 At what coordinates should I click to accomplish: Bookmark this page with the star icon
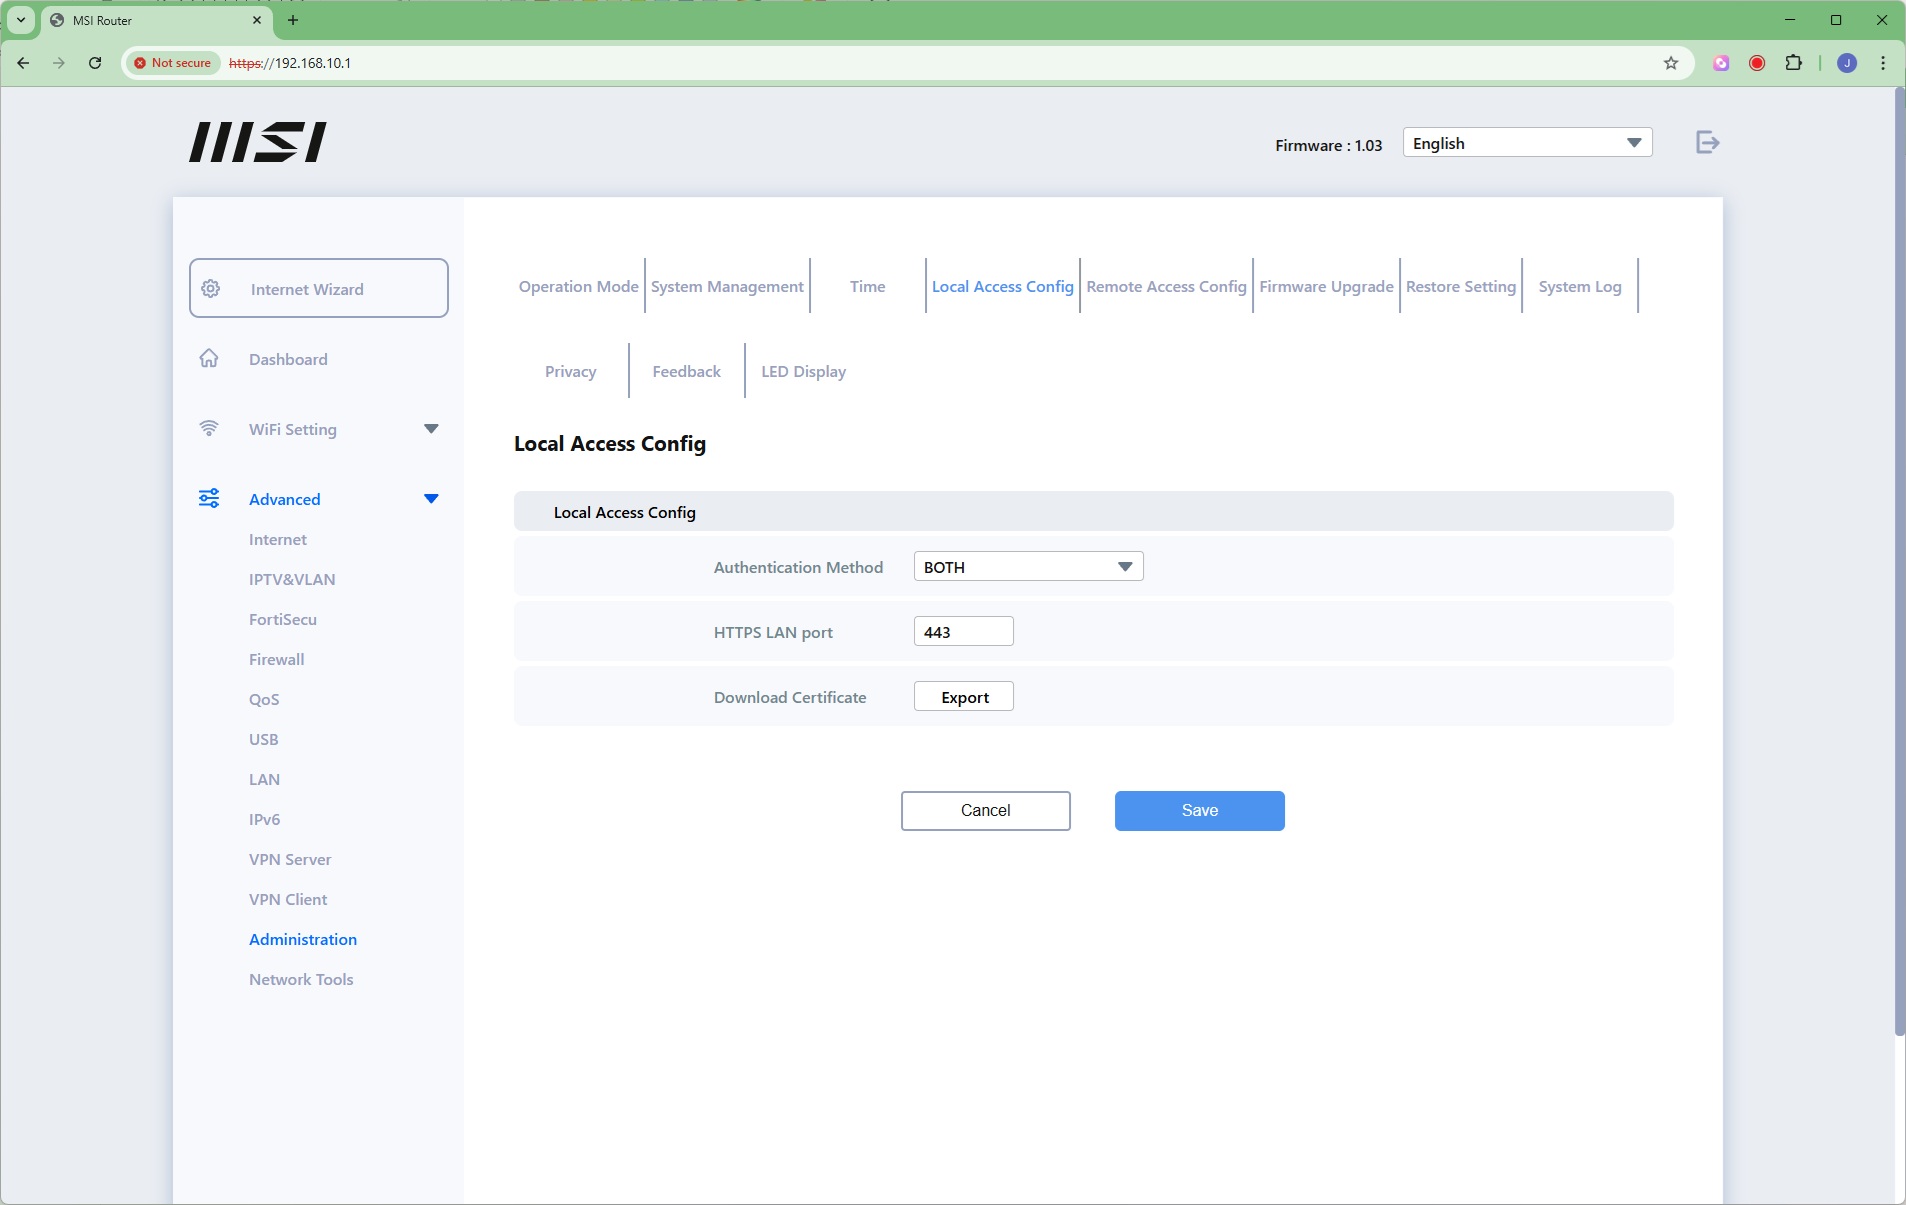tap(1670, 63)
